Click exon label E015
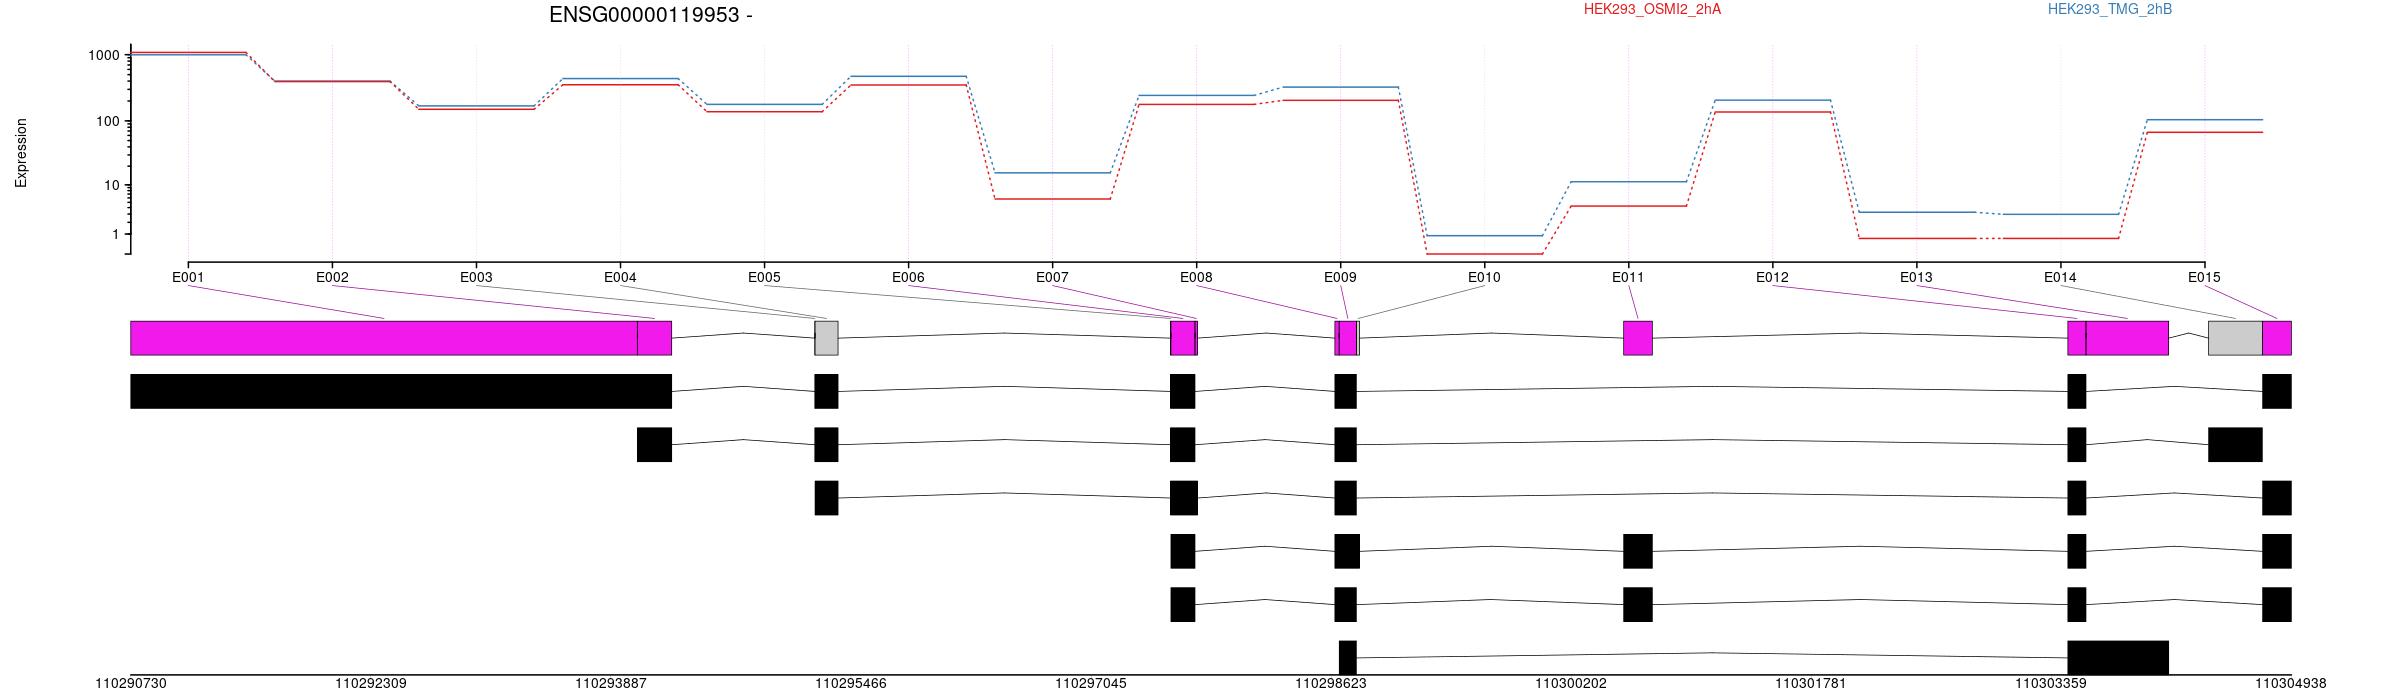 pyautogui.click(x=2204, y=278)
